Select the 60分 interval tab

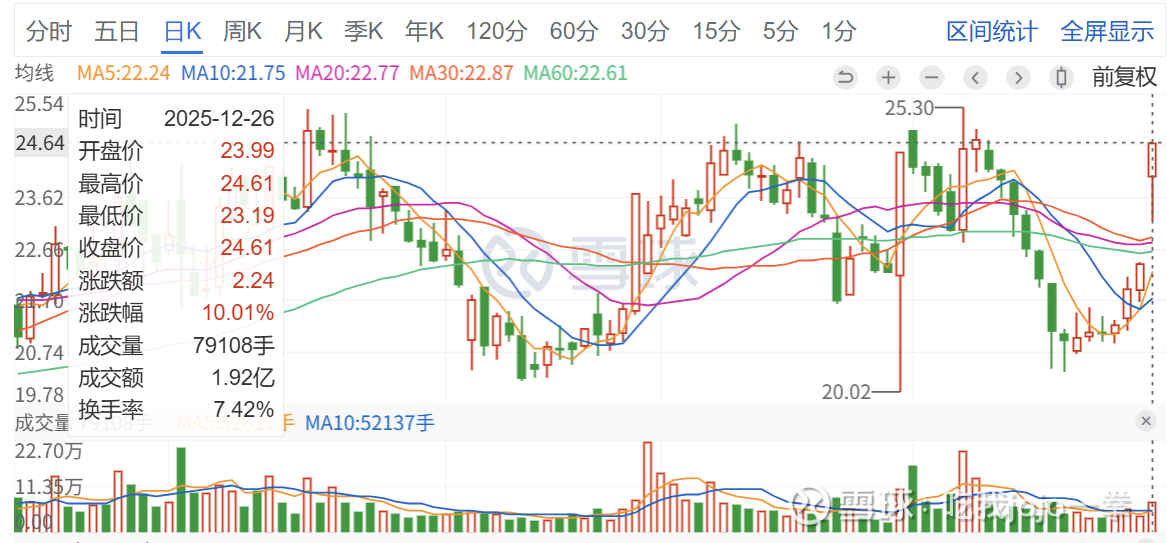click(x=574, y=31)
